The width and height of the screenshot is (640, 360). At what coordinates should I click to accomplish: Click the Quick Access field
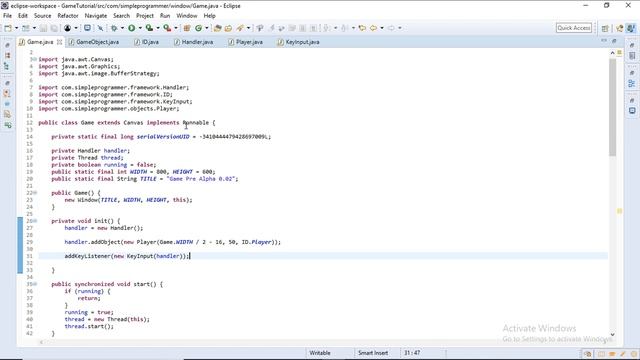[x=574, y=28]
